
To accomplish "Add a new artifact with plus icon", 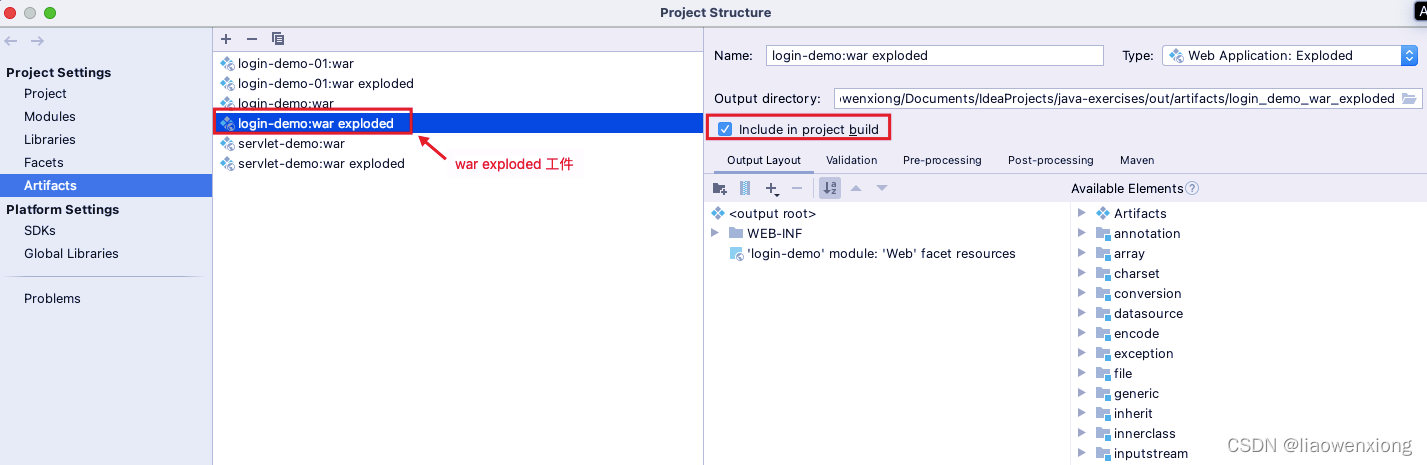I will point(226,39).
